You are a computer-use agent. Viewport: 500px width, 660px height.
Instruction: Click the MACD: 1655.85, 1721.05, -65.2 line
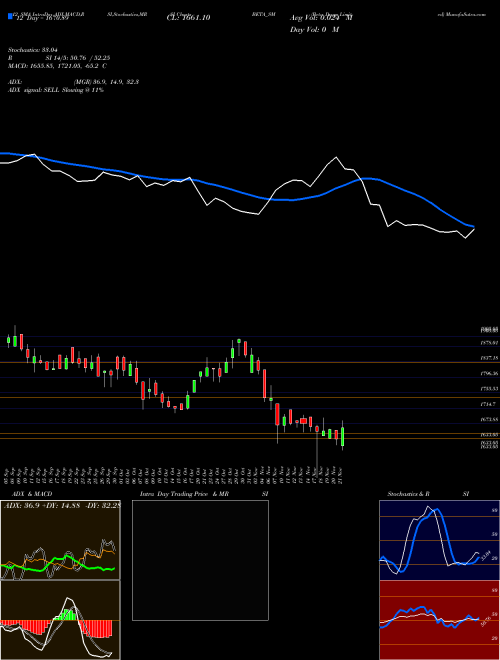(57, 66)
